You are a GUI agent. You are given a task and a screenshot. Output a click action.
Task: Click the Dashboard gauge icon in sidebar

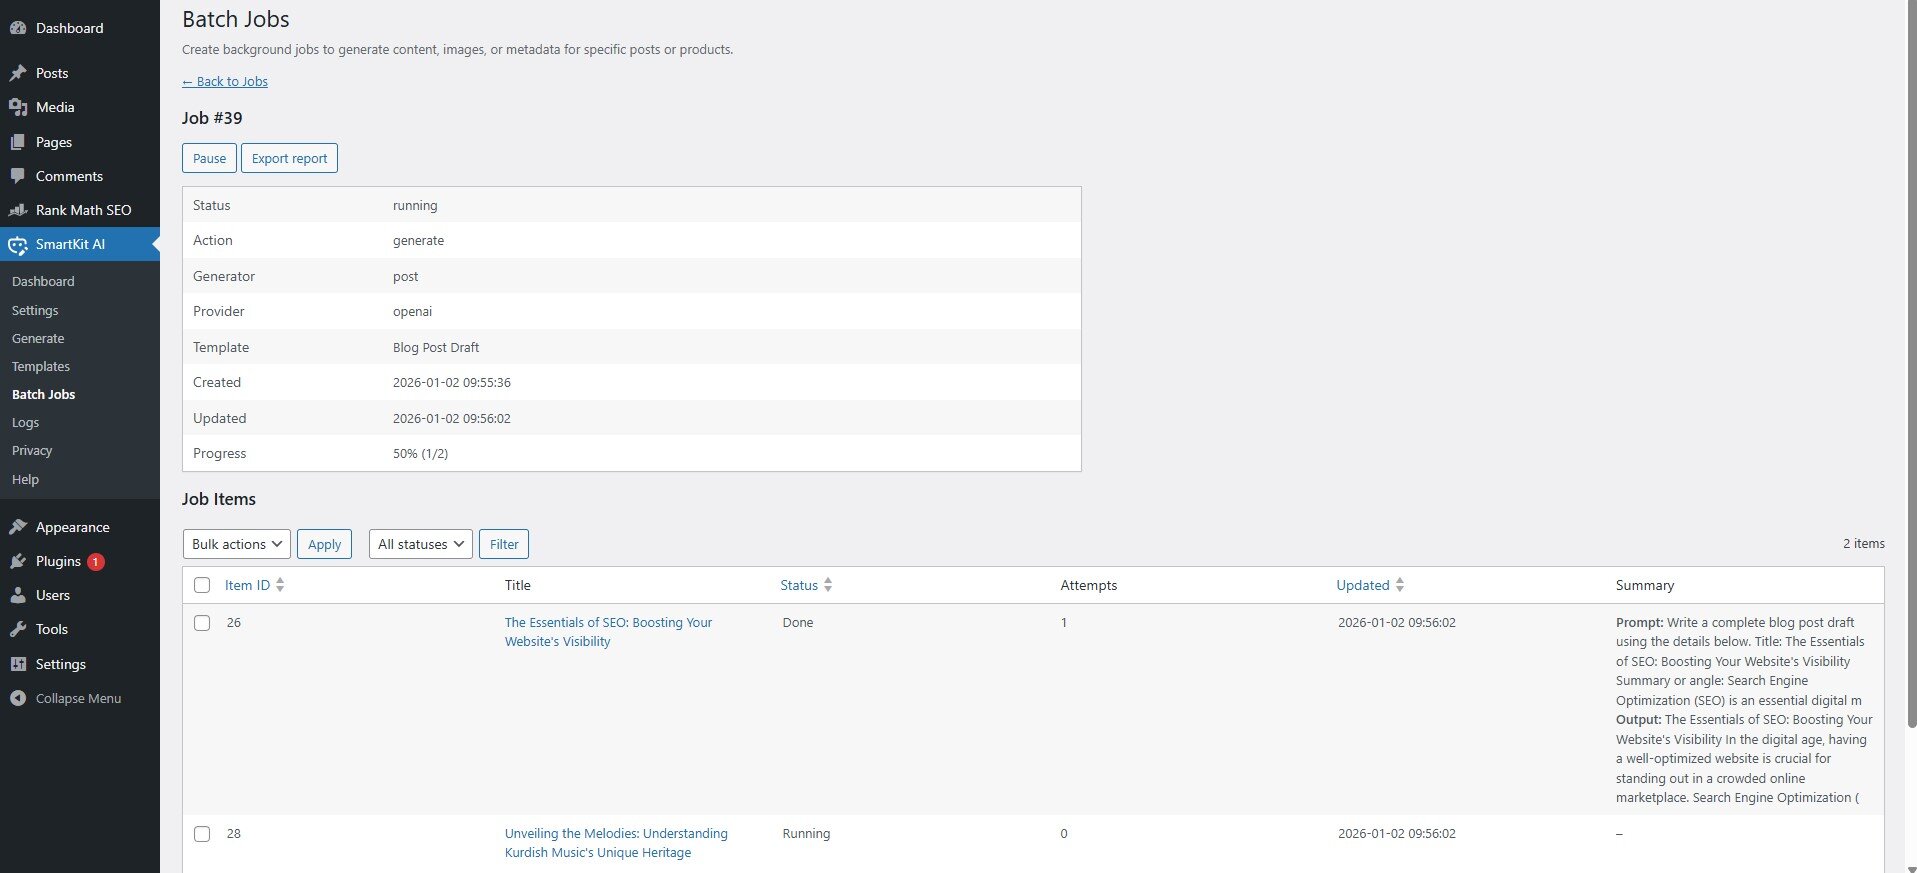click(18, 28)
